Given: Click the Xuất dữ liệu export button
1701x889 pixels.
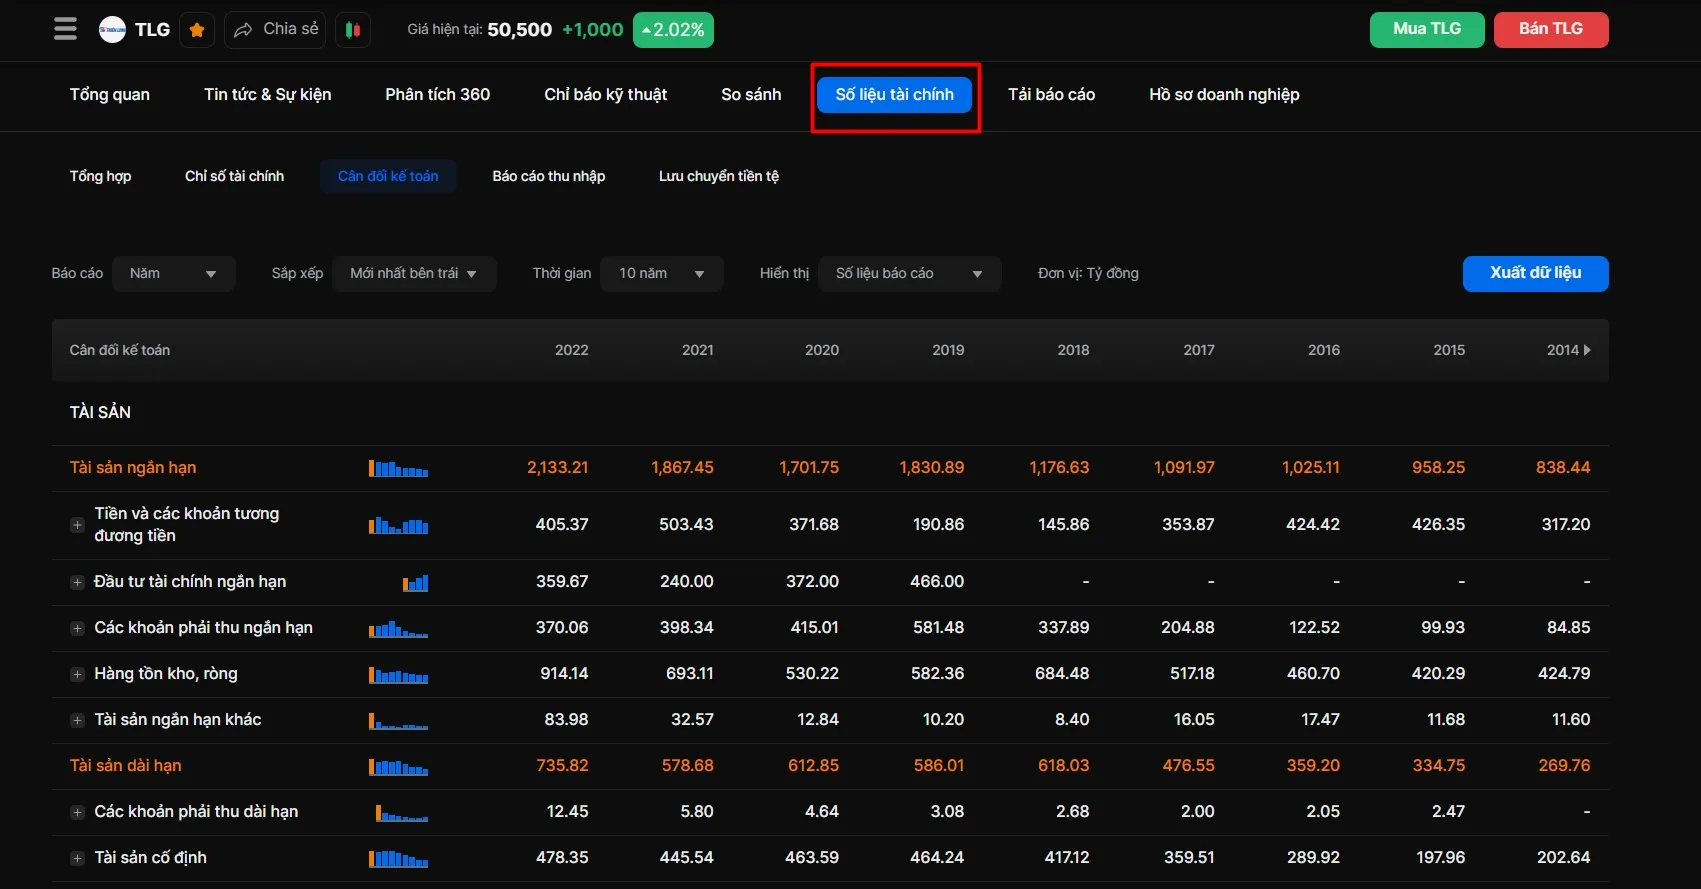Looking at the screenshot, I should (1536, 274).
